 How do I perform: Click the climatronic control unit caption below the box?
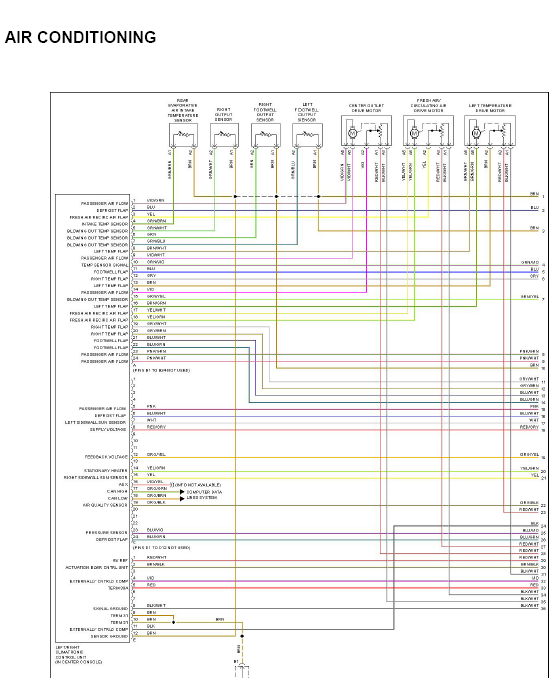[78, 655]
